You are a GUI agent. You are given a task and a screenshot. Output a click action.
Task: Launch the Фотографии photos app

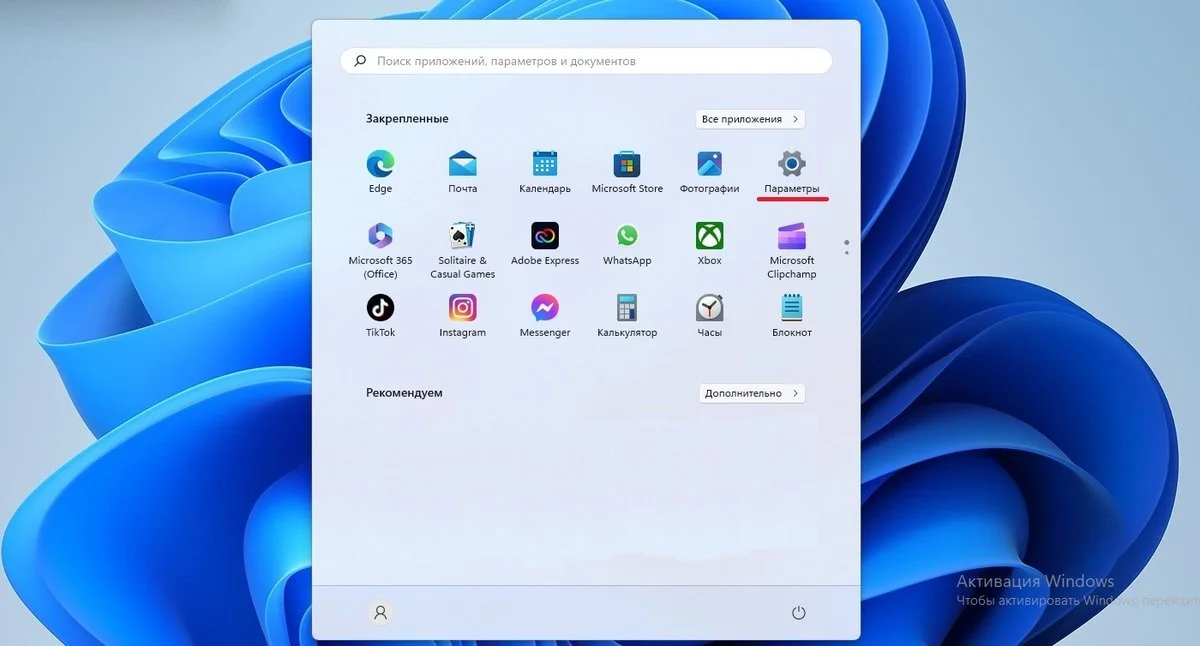(x=709, y=171)
